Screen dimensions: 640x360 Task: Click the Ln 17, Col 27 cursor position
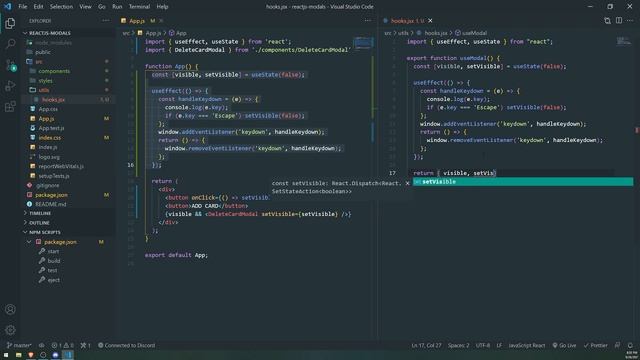click(426, 345)
